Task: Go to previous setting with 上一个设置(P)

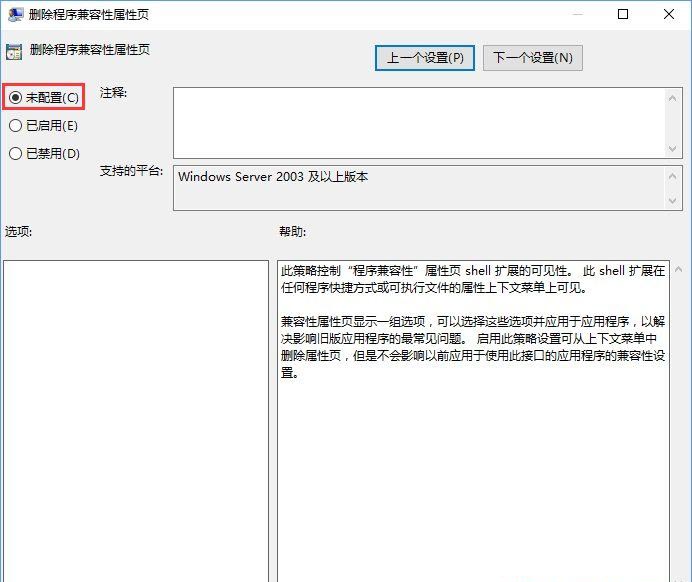Action: pos(425,57)
